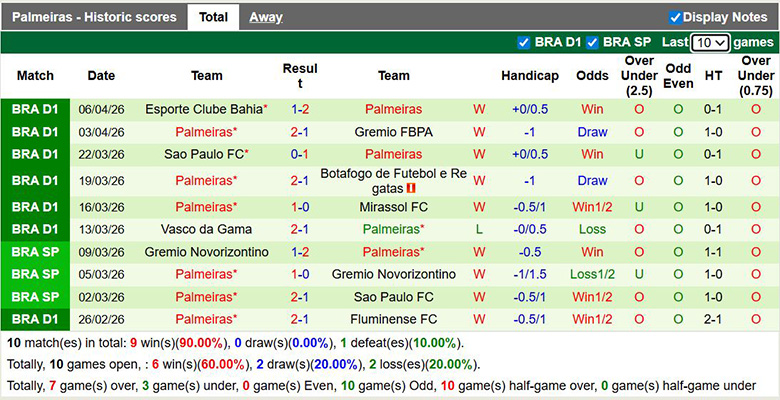
Task: Click the Odd Even column header
Action: tap(678, 76)
